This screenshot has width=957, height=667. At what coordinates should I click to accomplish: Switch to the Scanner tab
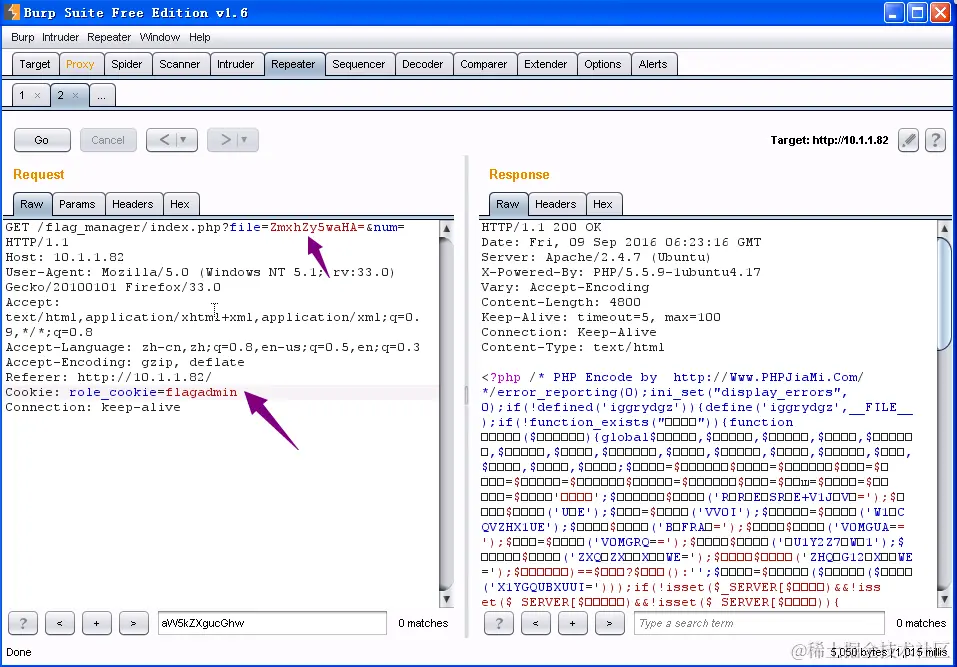click(179, 64)
